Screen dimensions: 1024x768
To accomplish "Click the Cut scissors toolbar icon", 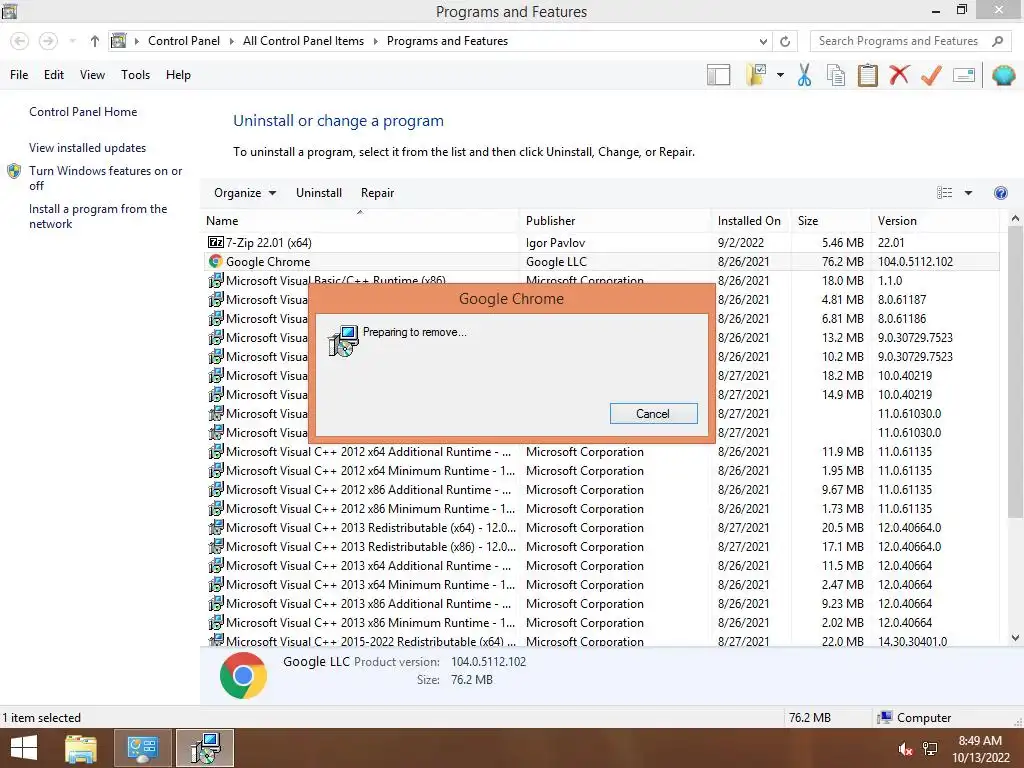I will pyautogui.click(x=804, y=75).
